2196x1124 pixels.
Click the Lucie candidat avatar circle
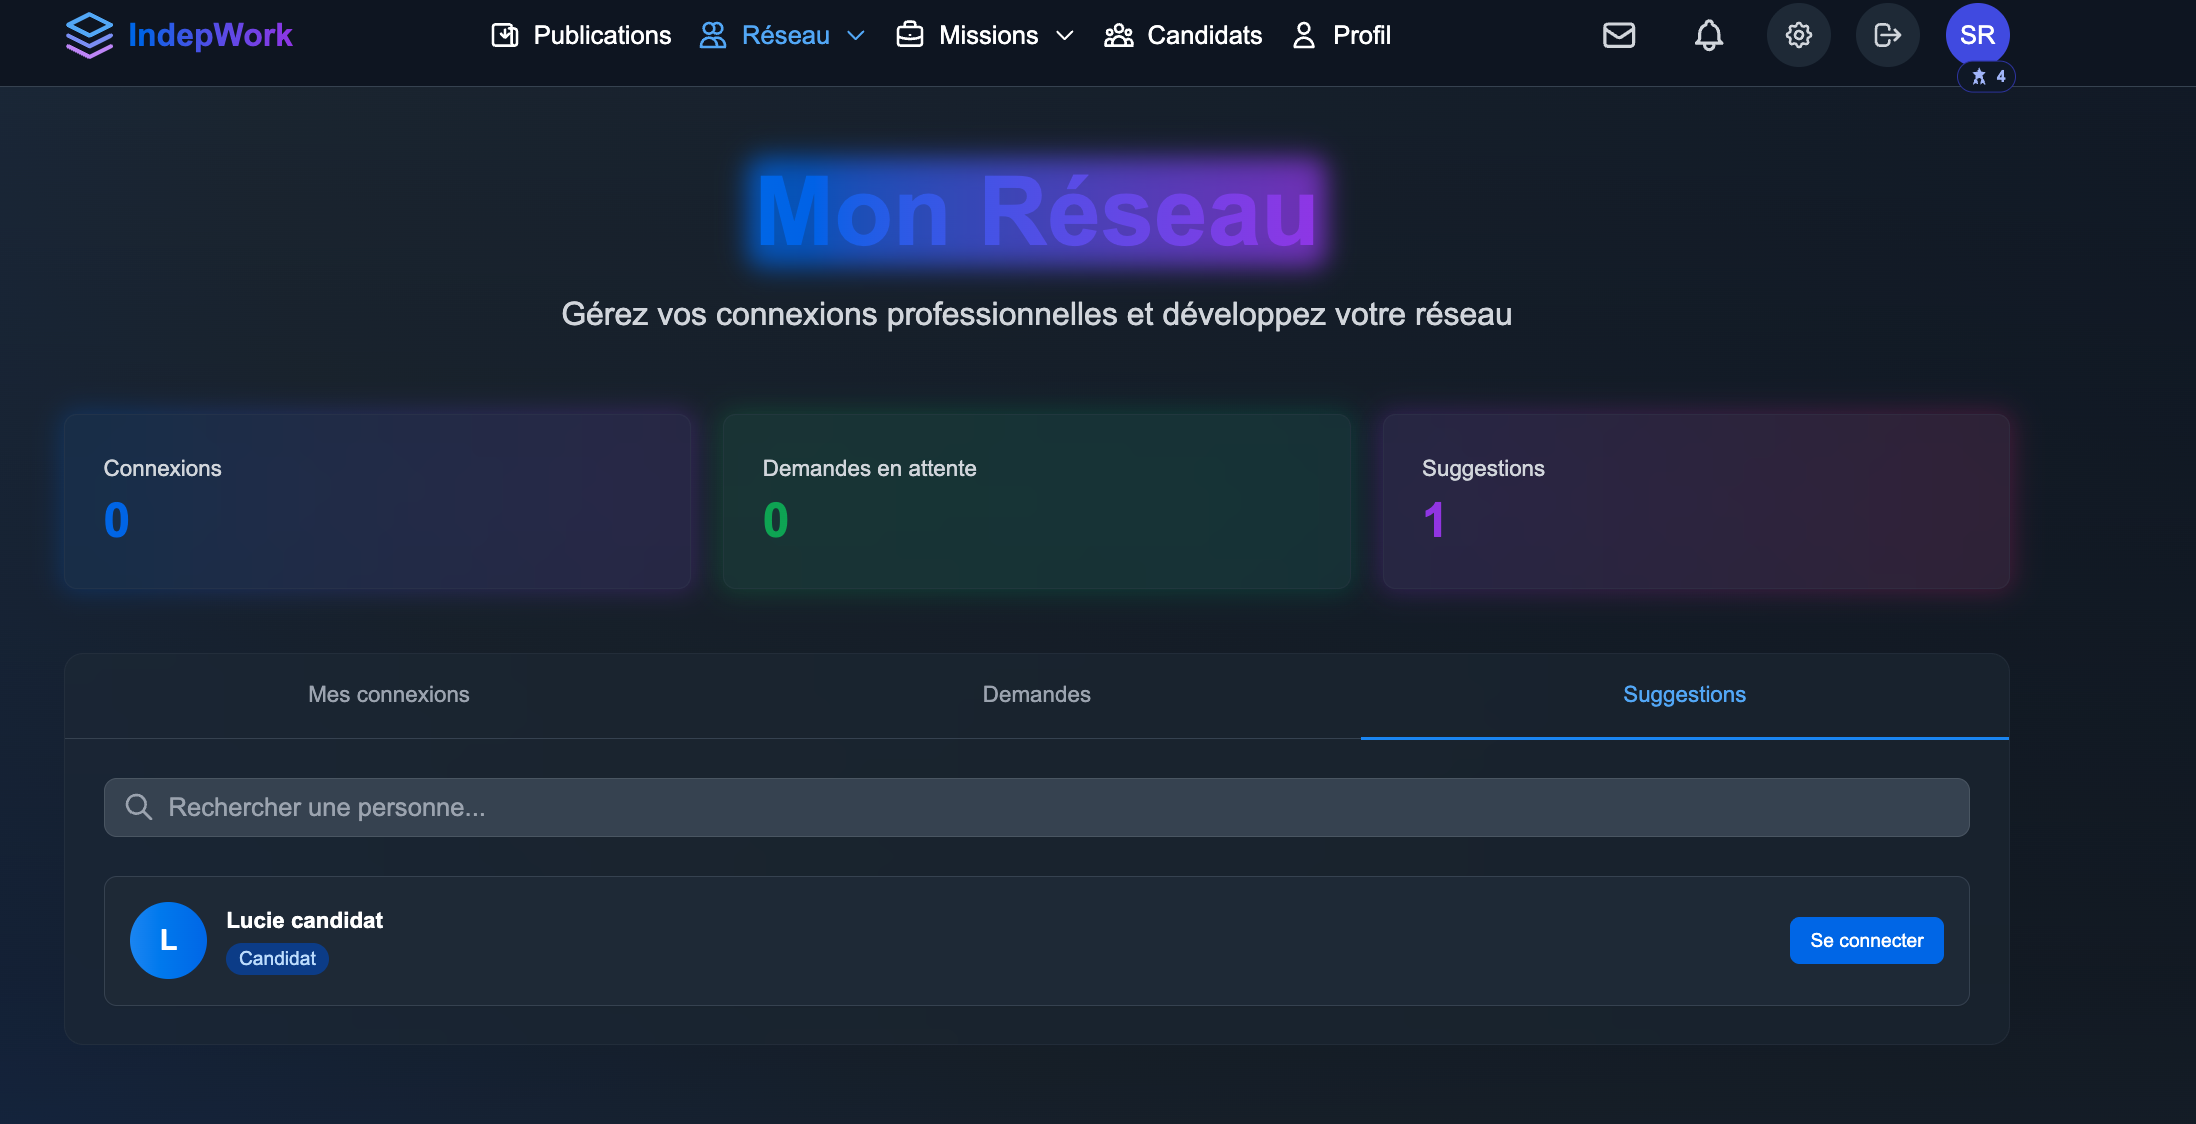coord(168,940)
